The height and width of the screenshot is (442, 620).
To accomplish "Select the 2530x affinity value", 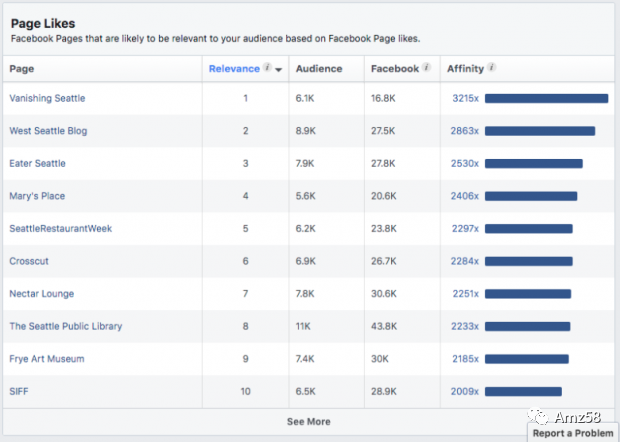I will [465, 163].
